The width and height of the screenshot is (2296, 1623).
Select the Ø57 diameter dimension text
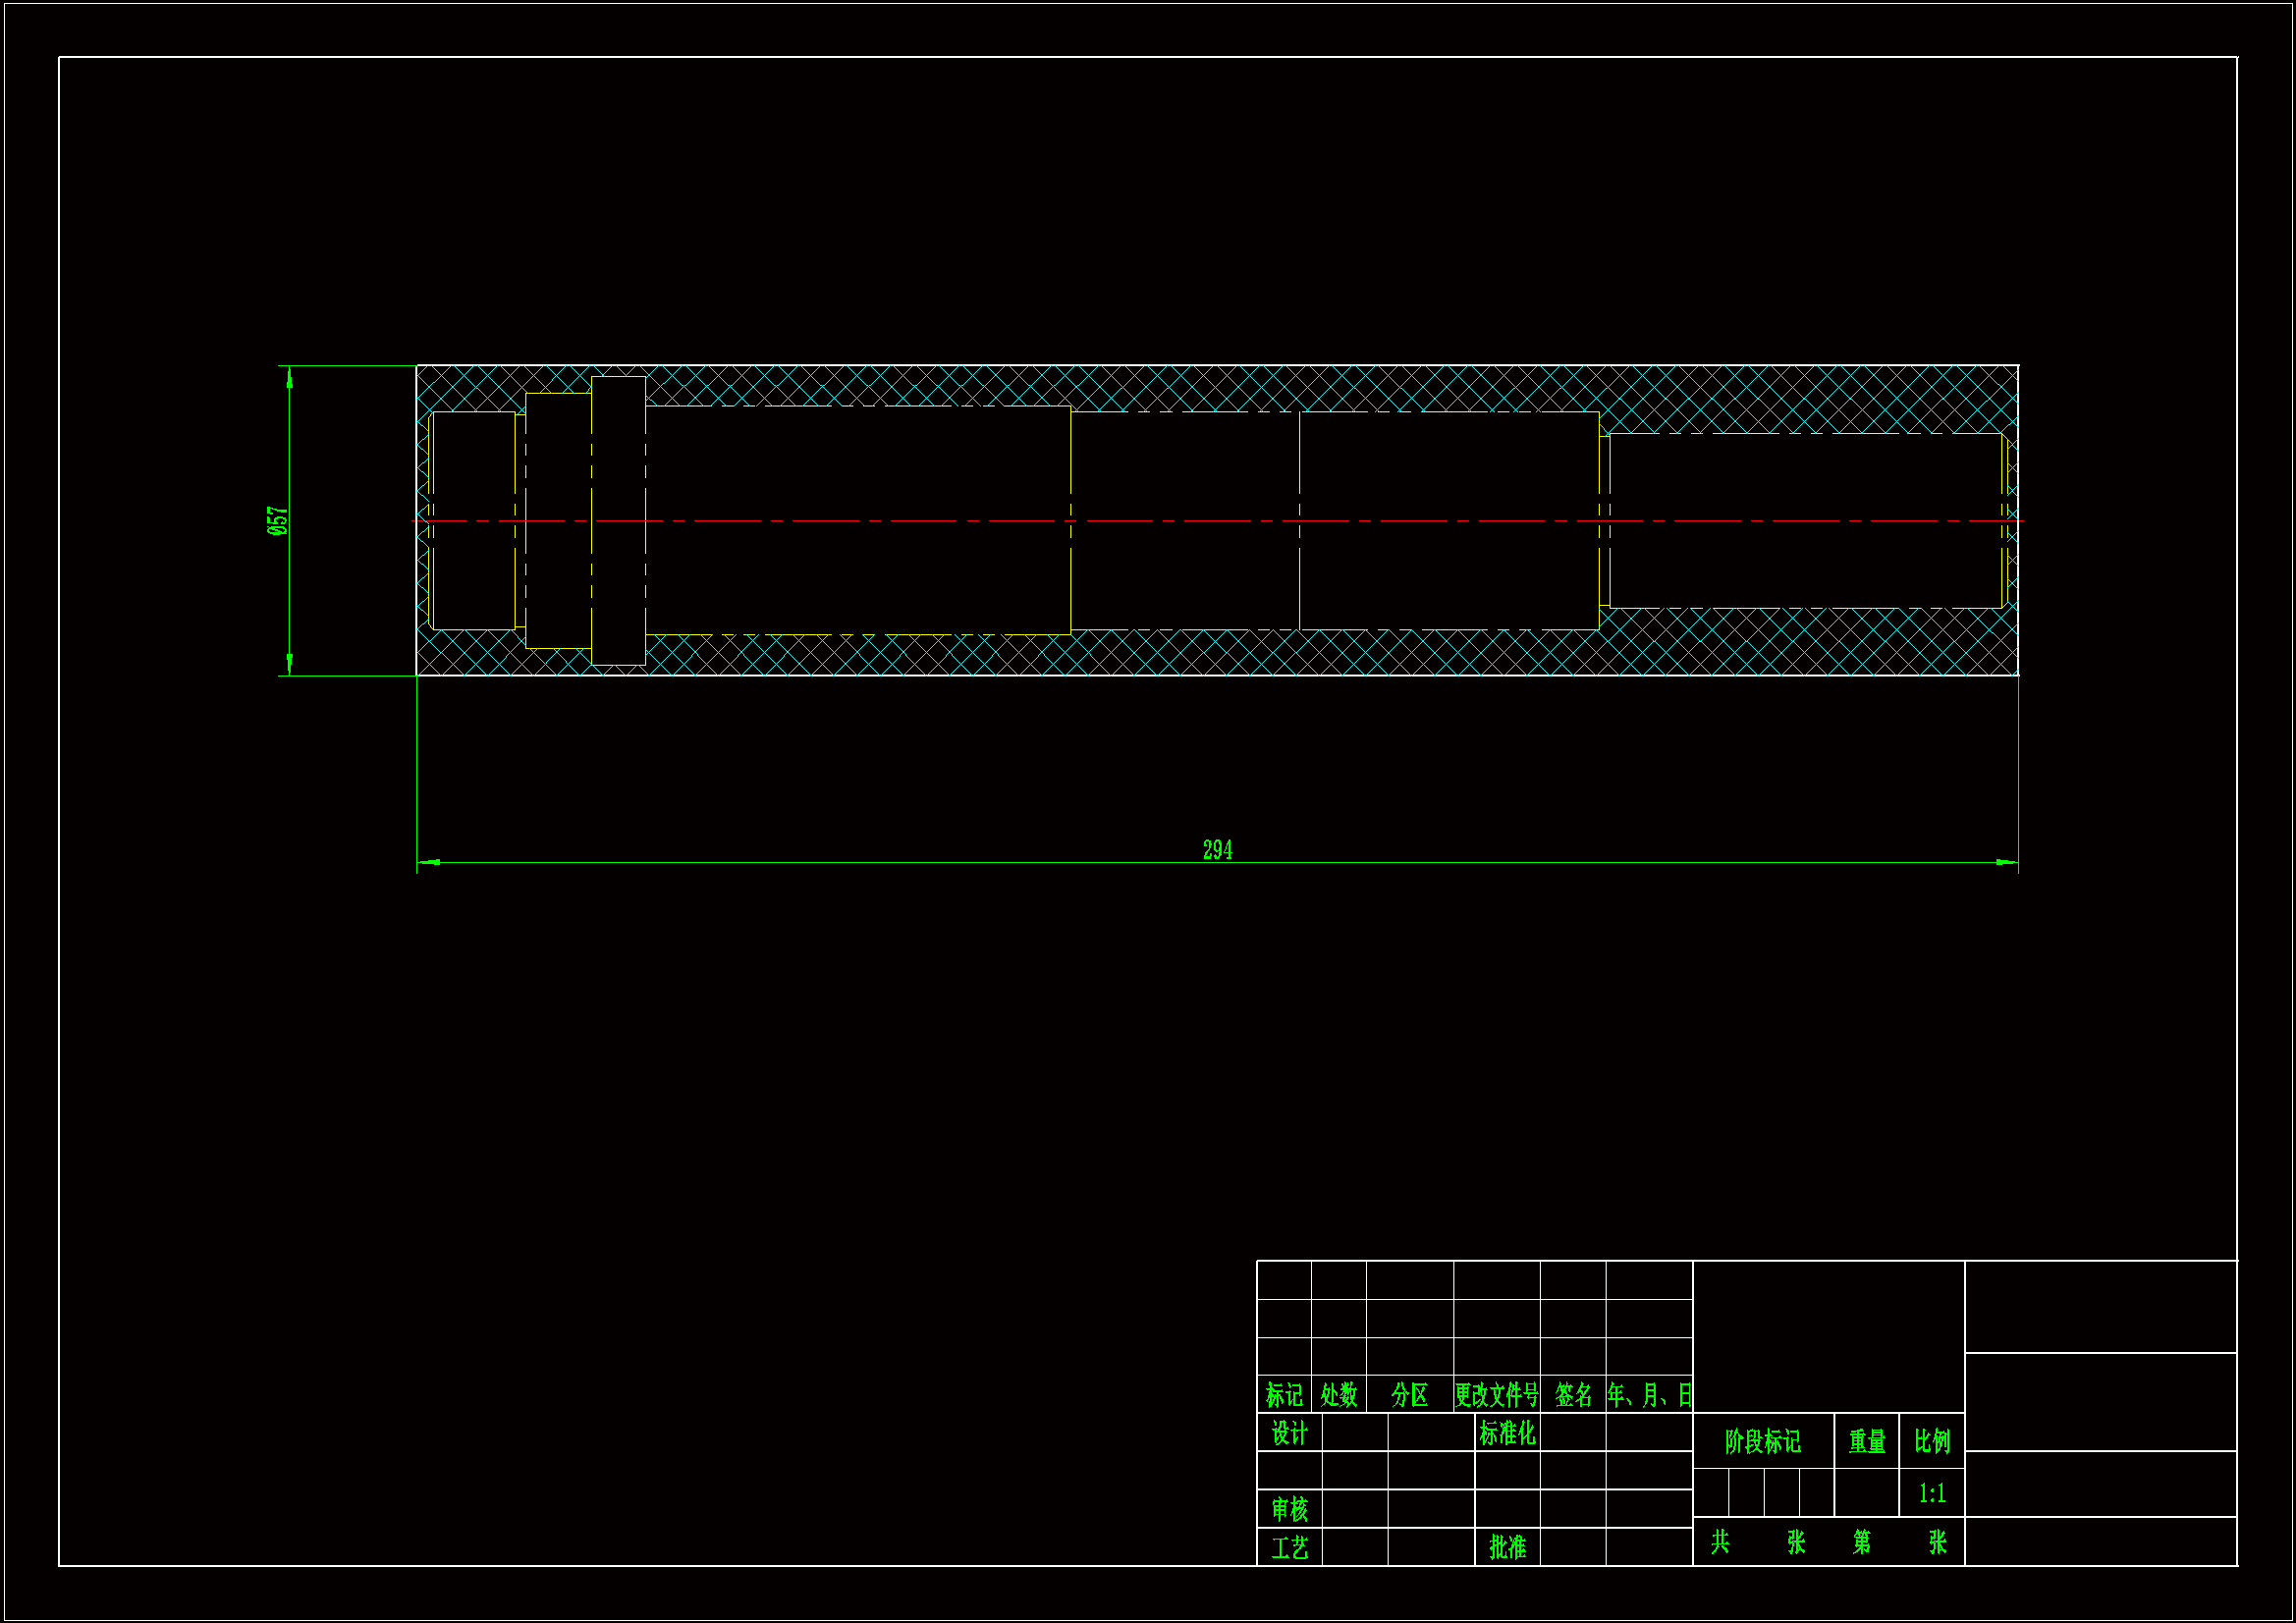pyautogui.click(x=277, y=520)
